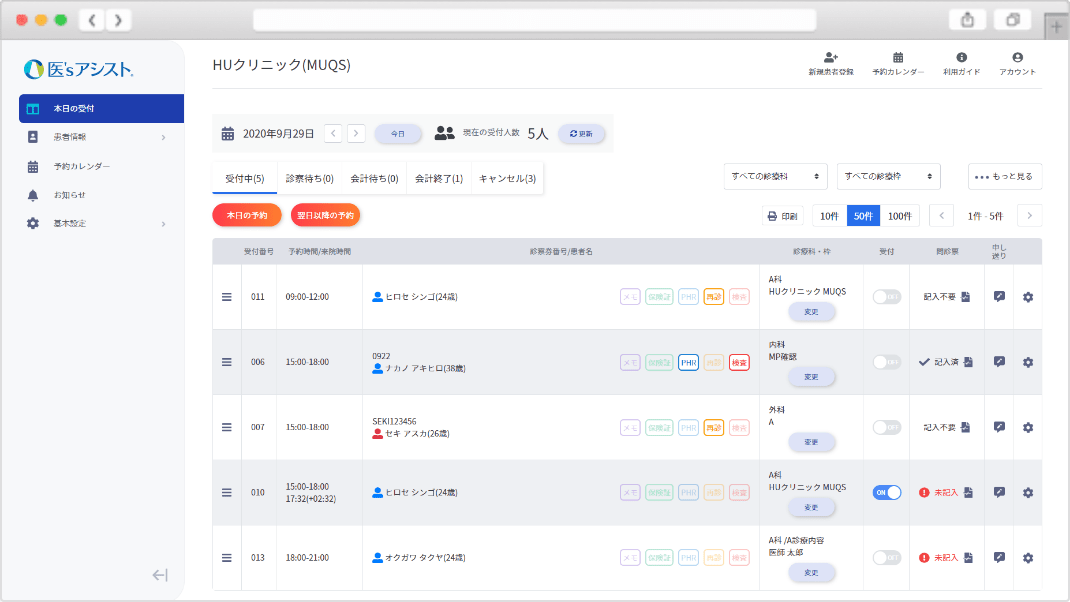Open 新規患者登録 new patient registration icon

point(830,59)
